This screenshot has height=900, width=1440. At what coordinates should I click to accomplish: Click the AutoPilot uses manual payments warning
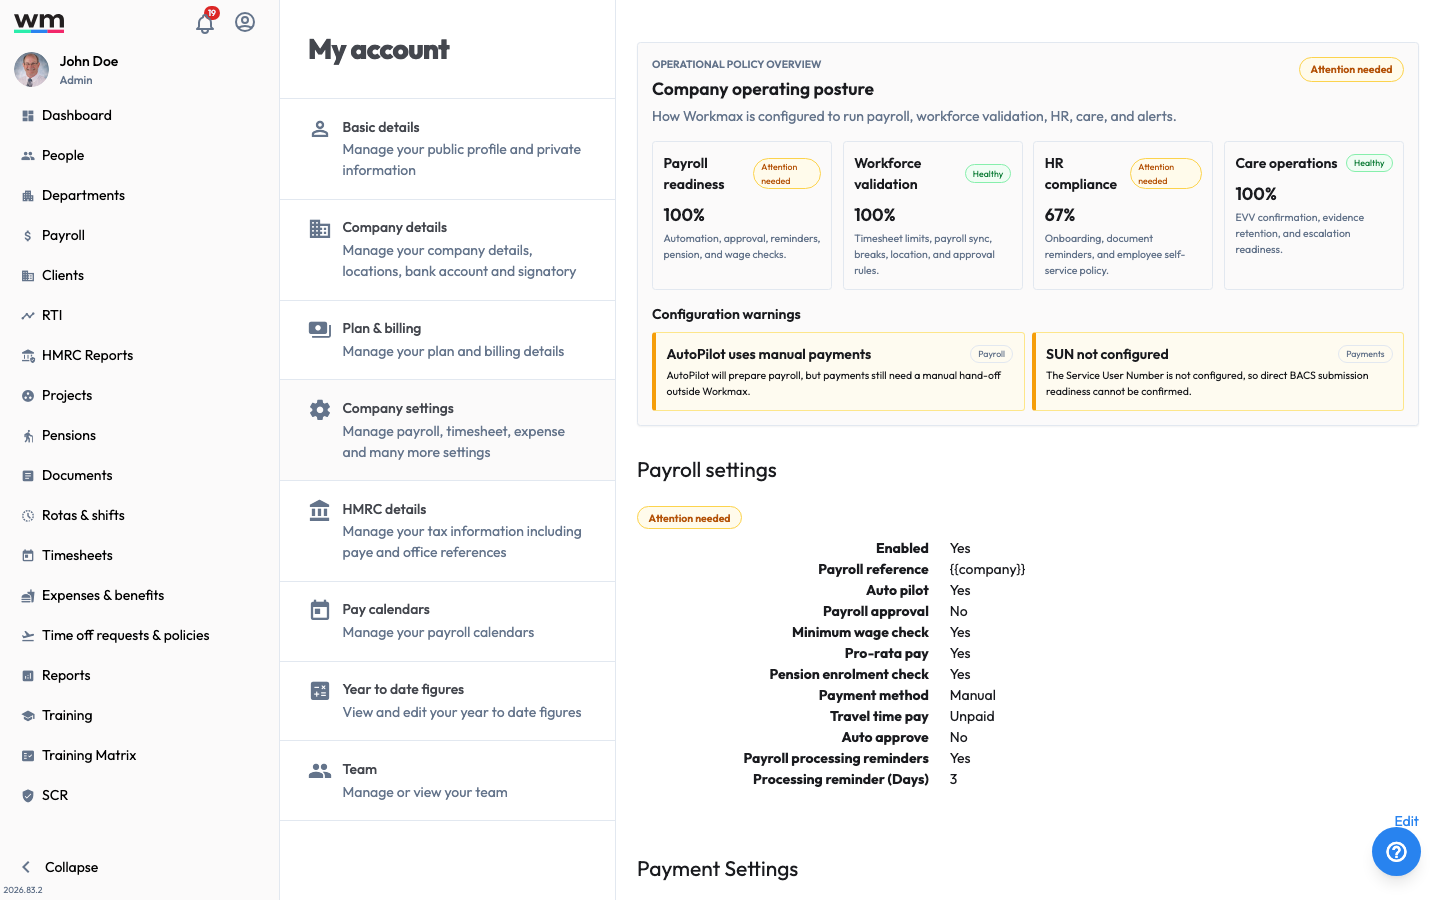point(838,372)
